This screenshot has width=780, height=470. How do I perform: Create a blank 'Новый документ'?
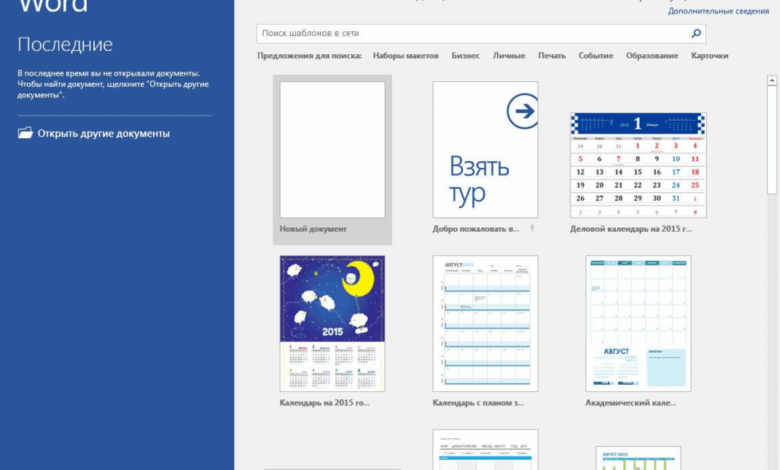[x=332, y=150]
